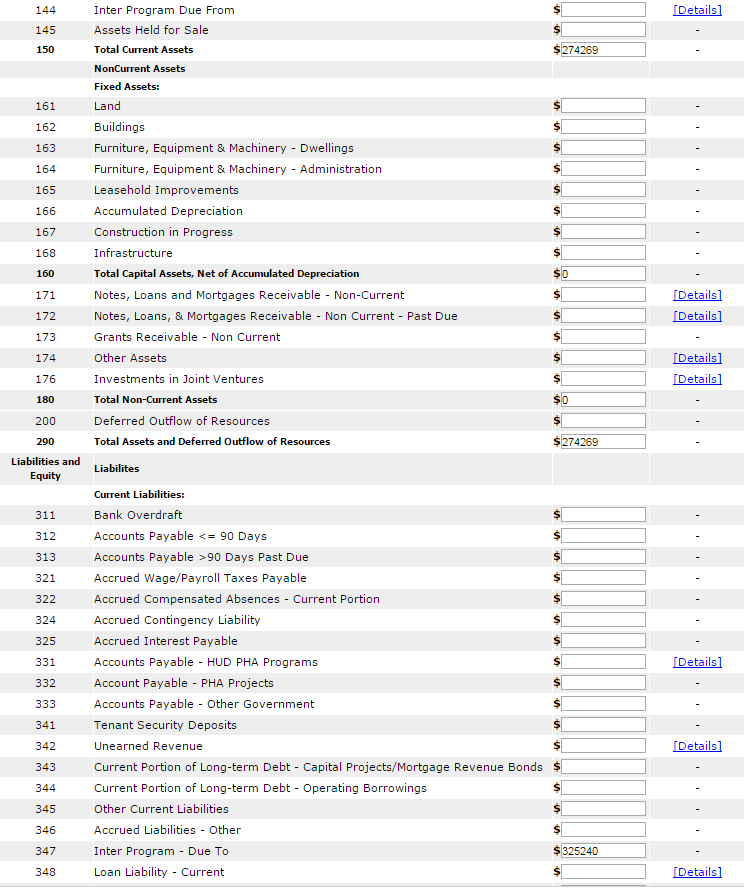Open Details for Notes Receivable Non-Current row 171
This screenshot has height=888, width=744.
(x=697, y=295)
